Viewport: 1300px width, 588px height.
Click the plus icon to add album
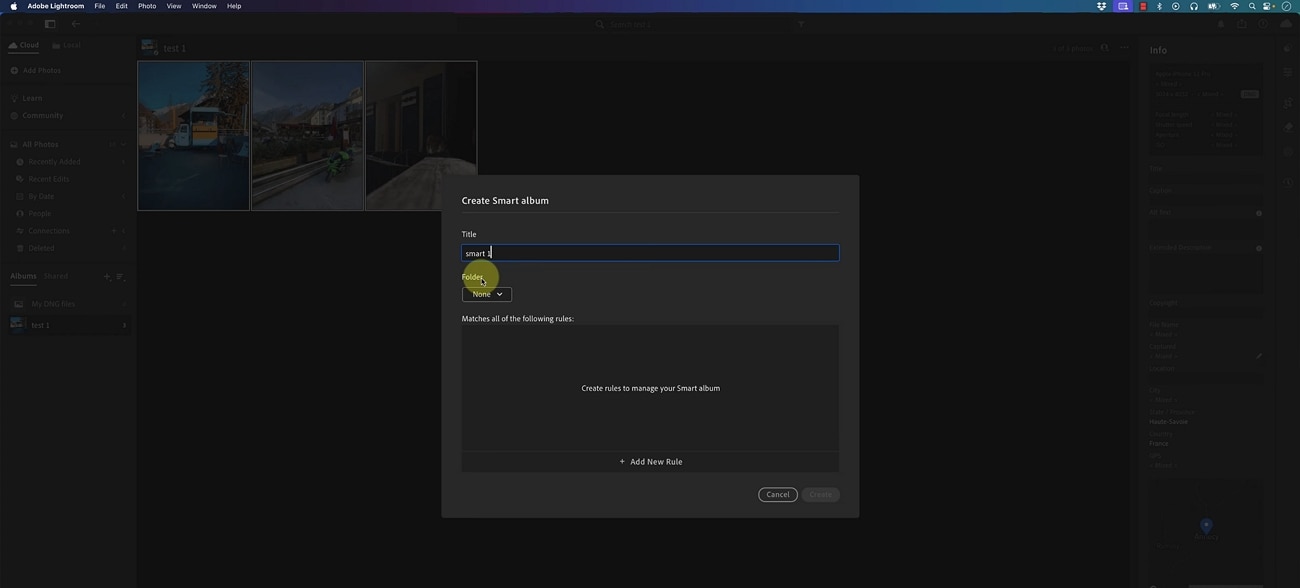(107, 277)
